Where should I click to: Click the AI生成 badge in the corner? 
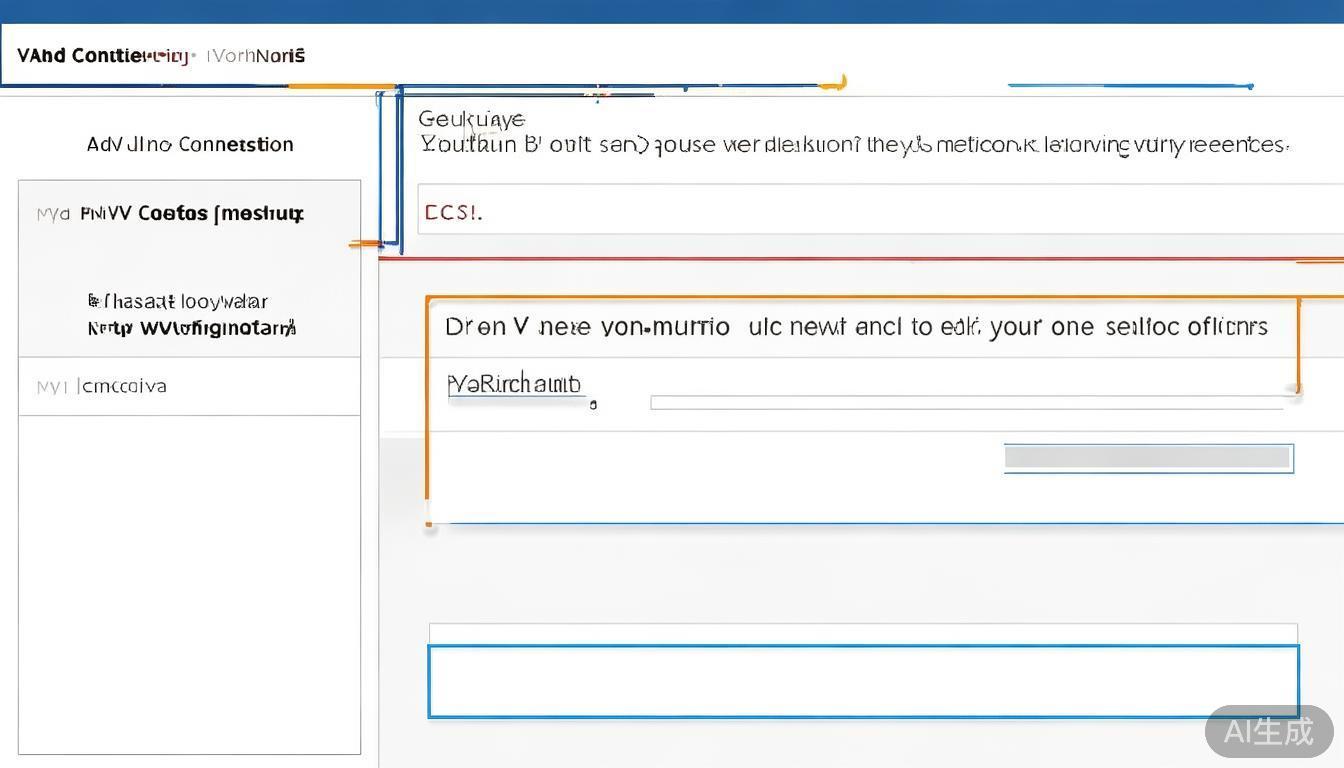click(1268, 731)
